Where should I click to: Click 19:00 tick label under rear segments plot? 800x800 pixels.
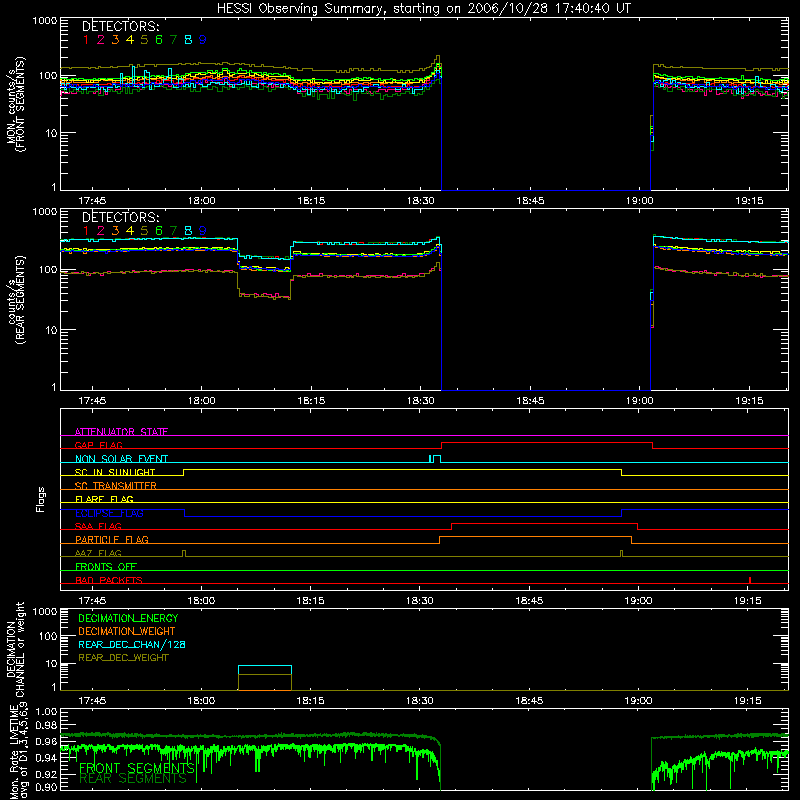pyautogui.click(x=640, y=401)
